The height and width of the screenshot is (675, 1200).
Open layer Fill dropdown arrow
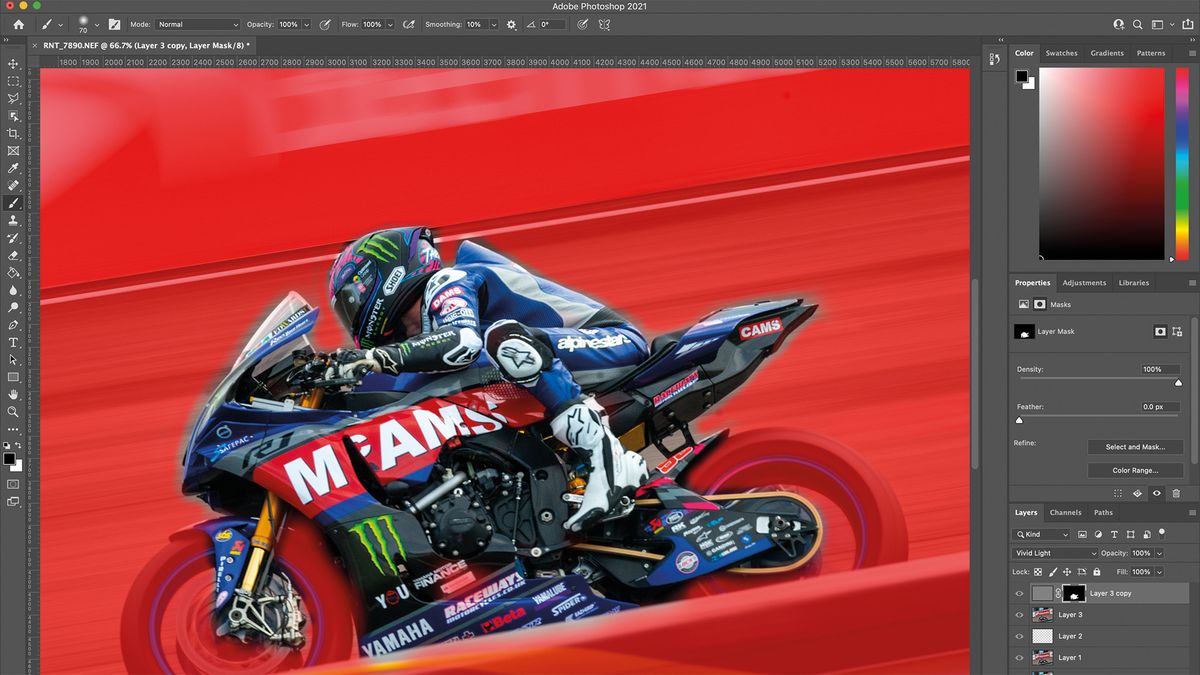tap(1159, 572)
